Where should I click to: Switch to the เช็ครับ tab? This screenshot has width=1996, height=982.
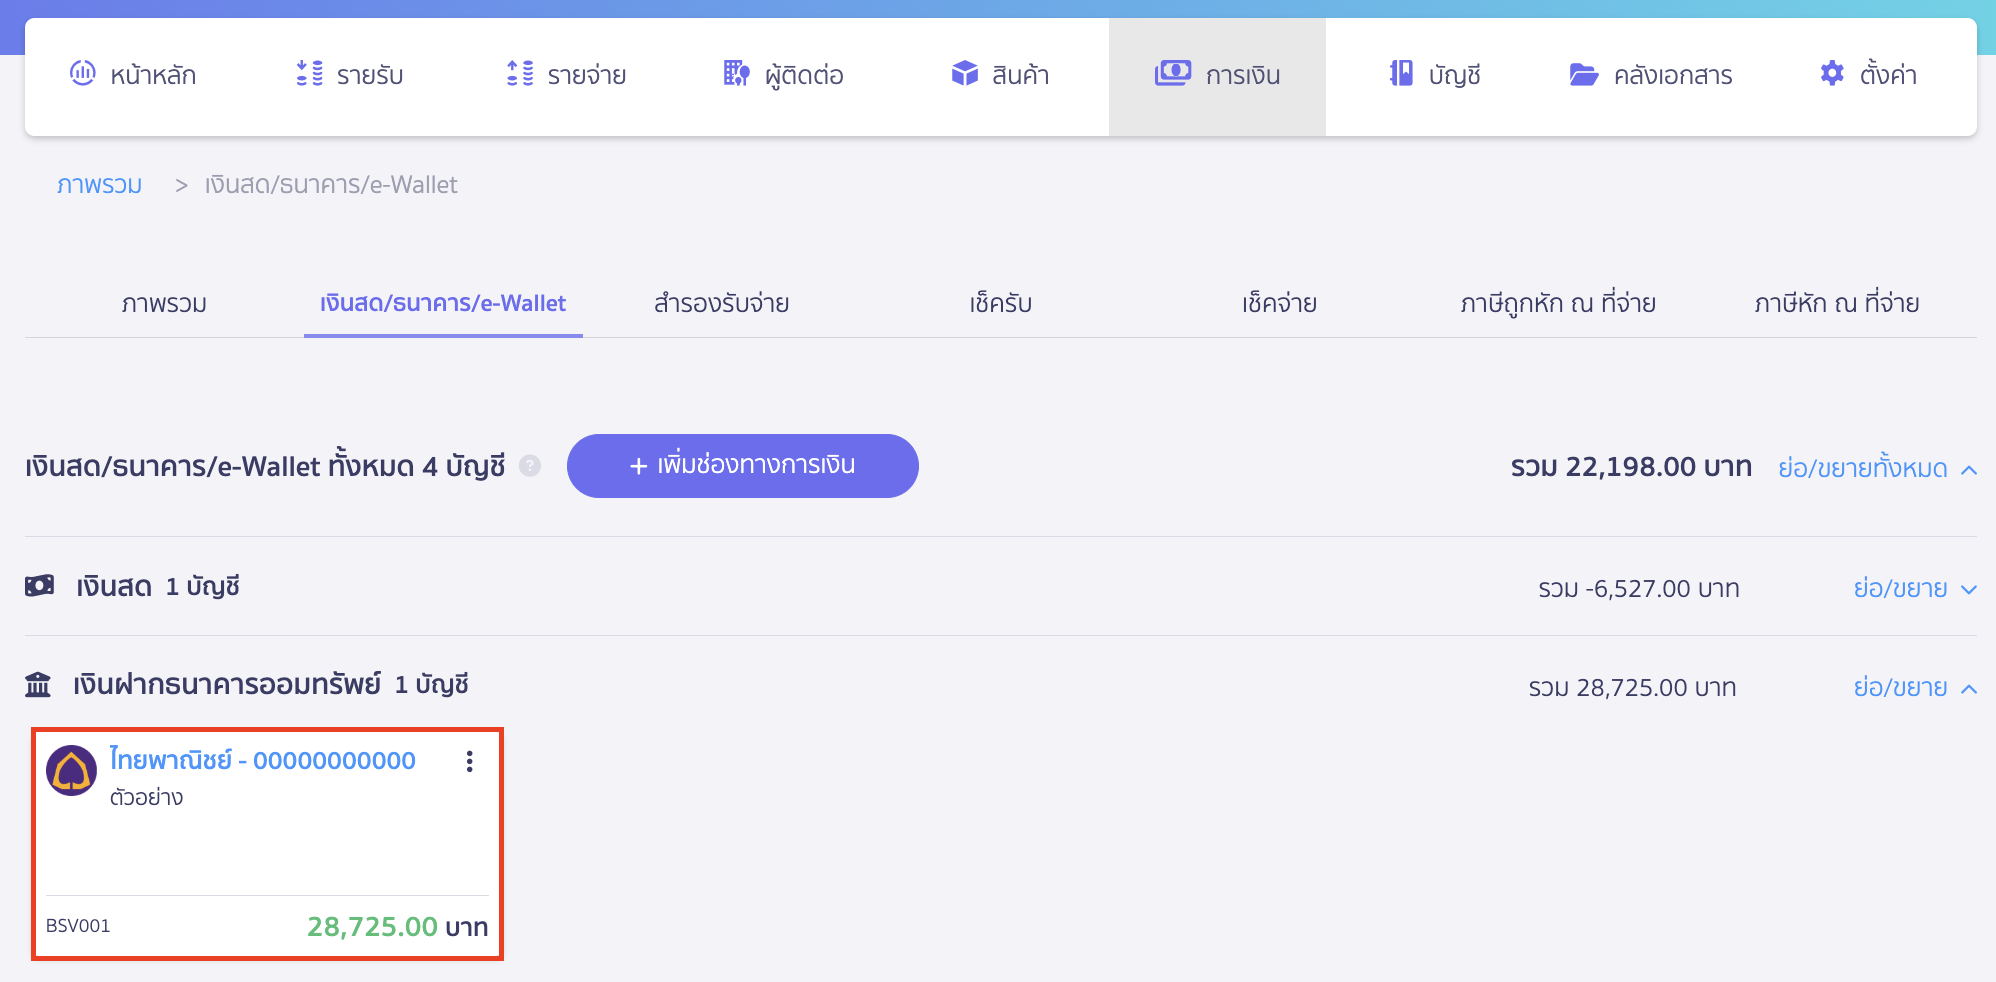tap(1000, 304)
